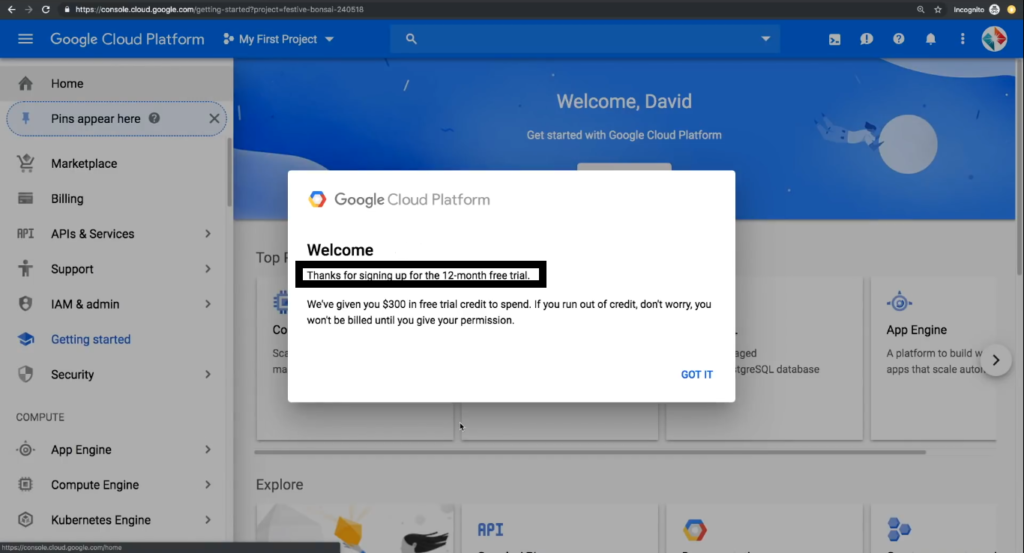Click the IAM & admin shield icon

(x=25, y=304)
